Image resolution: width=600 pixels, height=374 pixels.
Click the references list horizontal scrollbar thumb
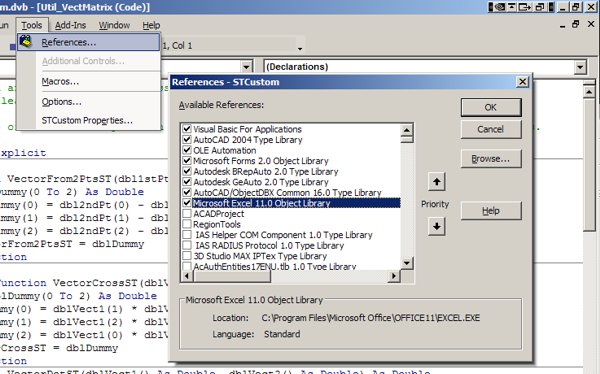[232, 276]
